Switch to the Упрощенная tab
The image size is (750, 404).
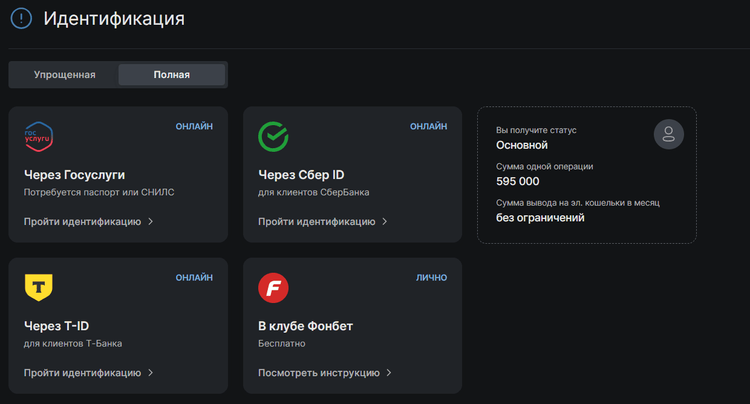coord(64,75)
